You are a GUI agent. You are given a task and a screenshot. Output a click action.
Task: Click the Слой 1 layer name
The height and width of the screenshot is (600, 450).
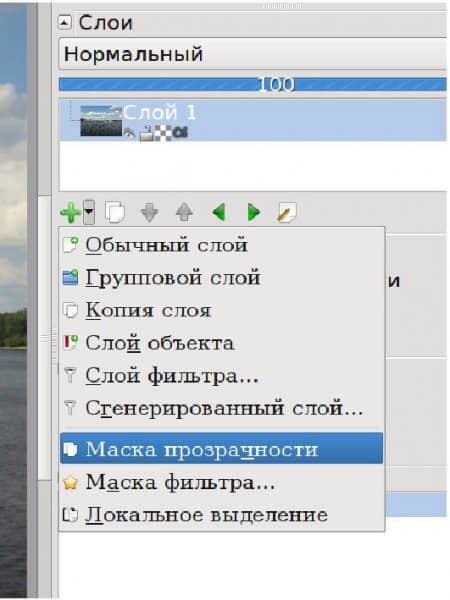159,112
